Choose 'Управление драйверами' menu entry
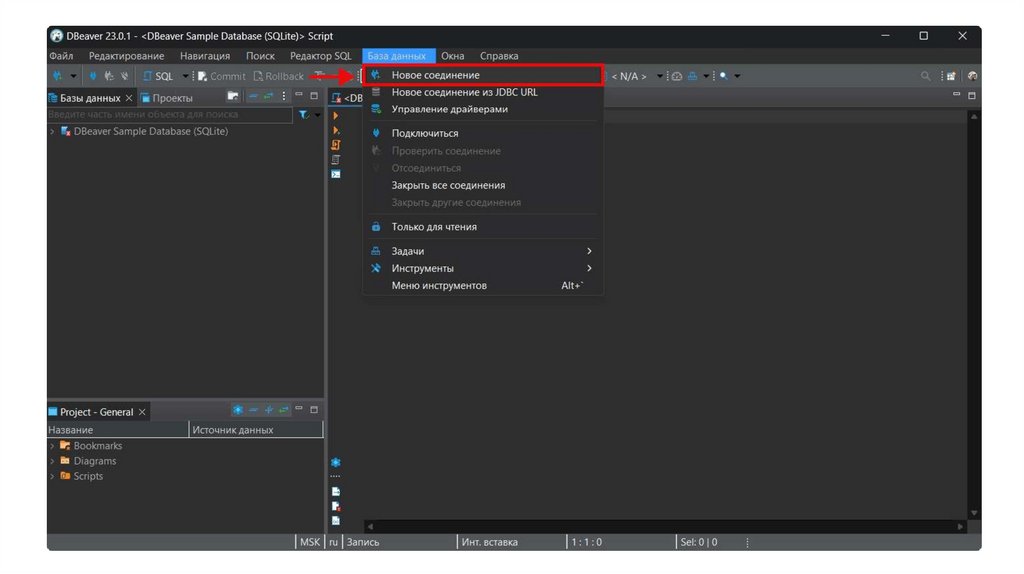1024x574 pixels. point(449,109)
